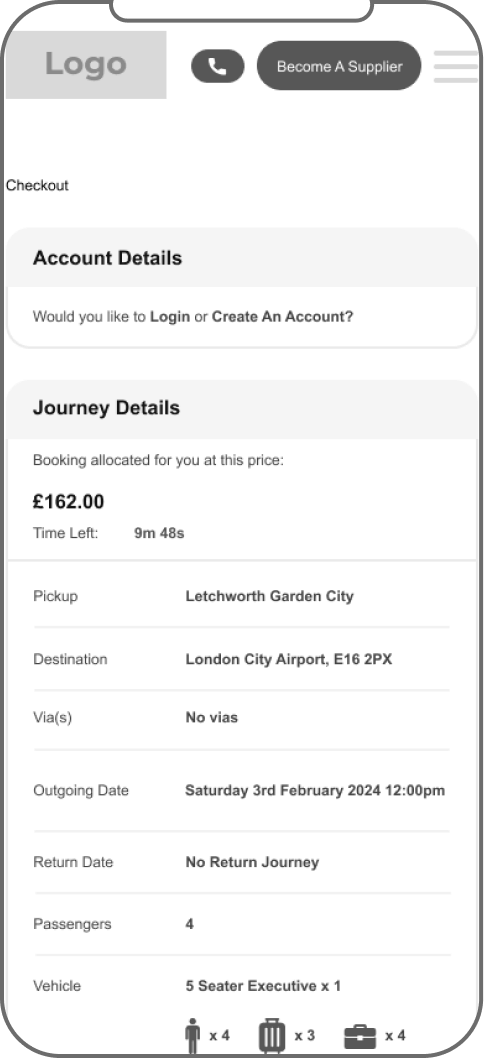Click the phone call icon button
The width and height of the screenshot is (484, 1058).
click(217, 66)
